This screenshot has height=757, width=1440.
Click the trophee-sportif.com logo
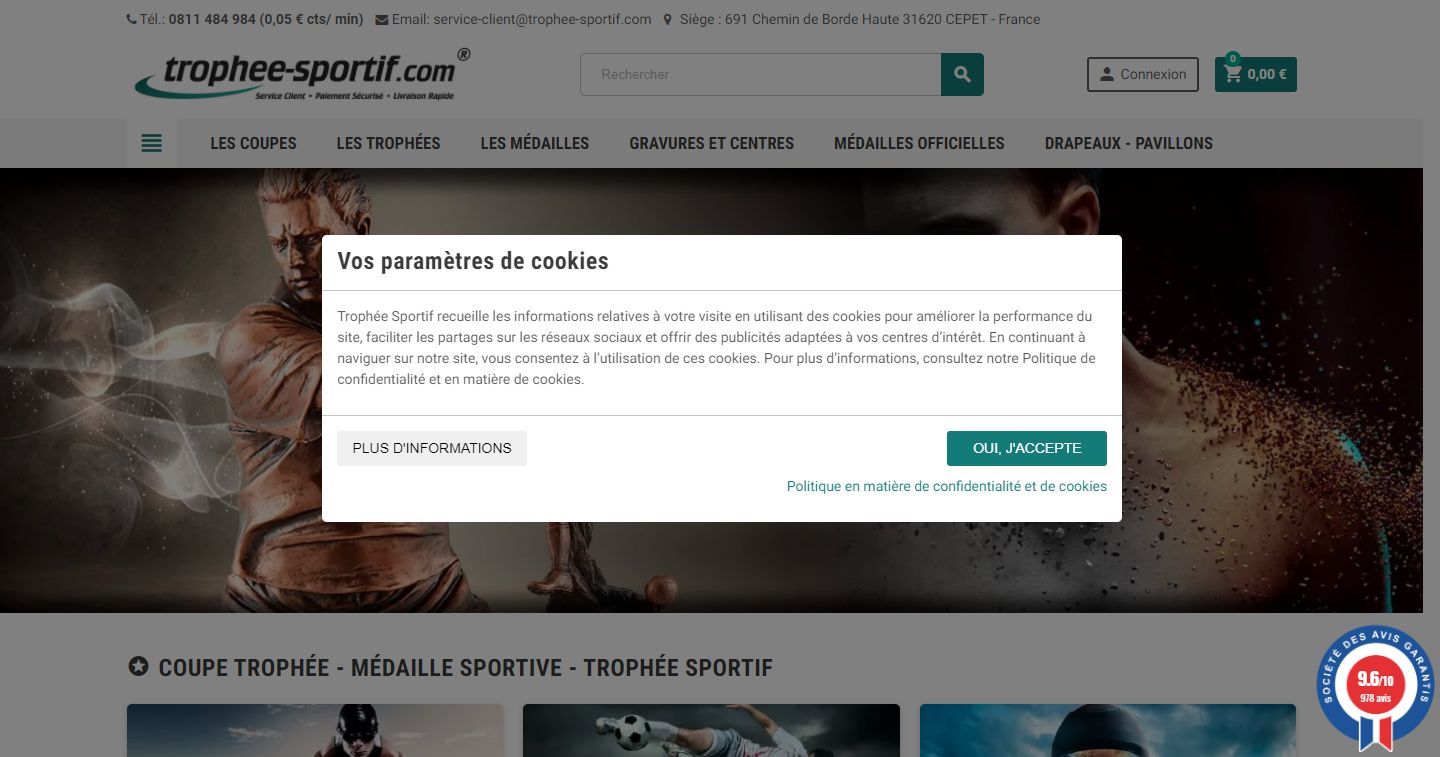point(302,74)
